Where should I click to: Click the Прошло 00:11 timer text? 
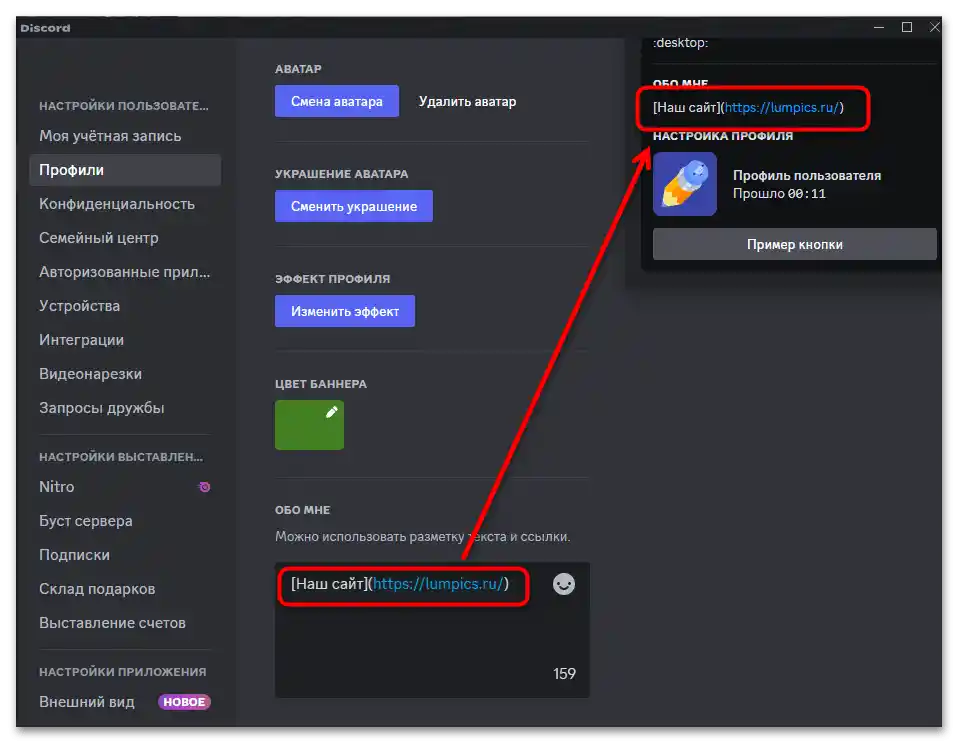(780, 194)
